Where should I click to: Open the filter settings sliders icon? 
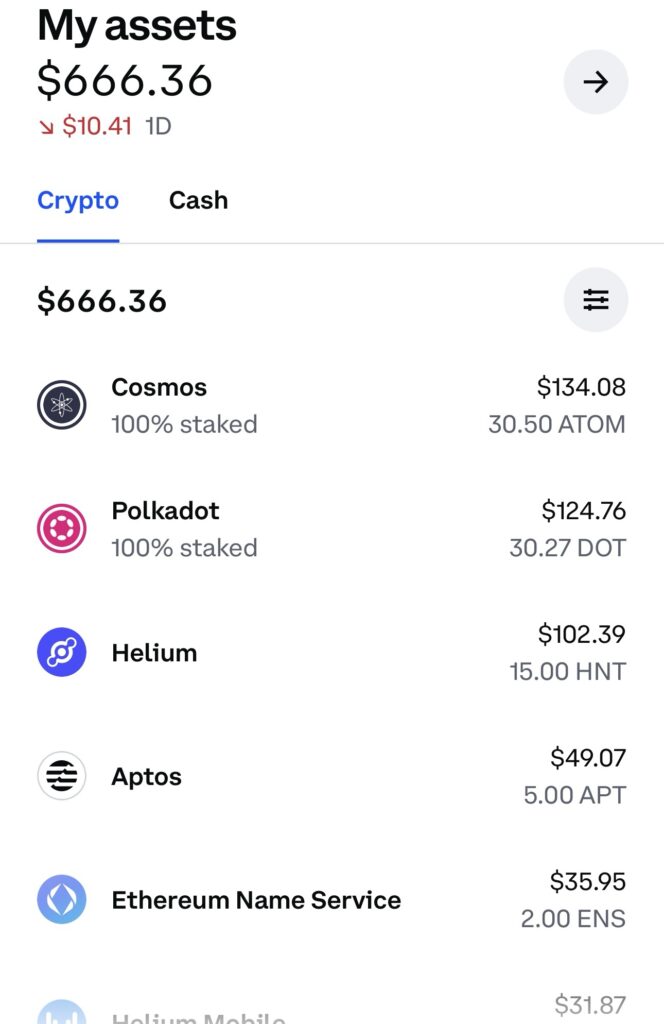coord(595,300)
